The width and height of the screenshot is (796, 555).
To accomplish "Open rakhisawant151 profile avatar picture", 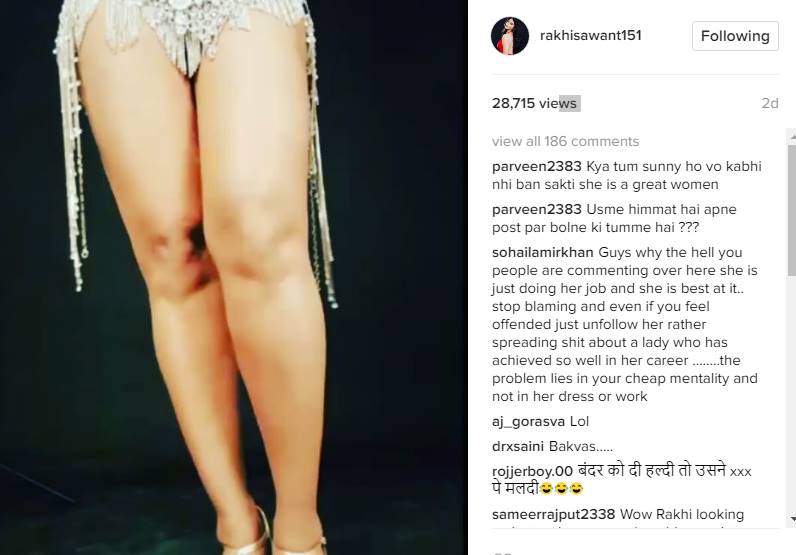I will click(510, 36).
